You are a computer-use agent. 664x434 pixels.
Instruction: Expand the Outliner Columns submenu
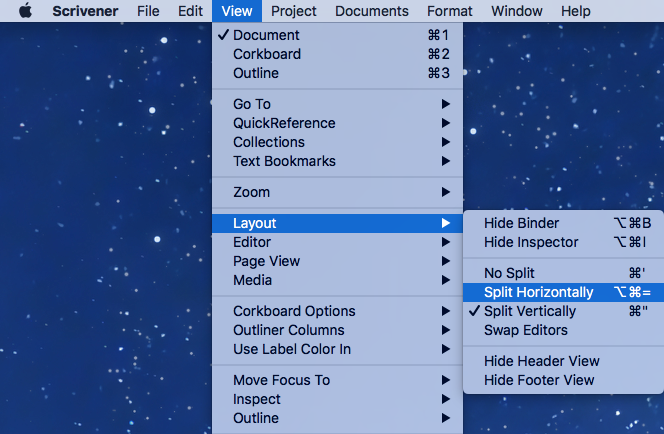338,330
